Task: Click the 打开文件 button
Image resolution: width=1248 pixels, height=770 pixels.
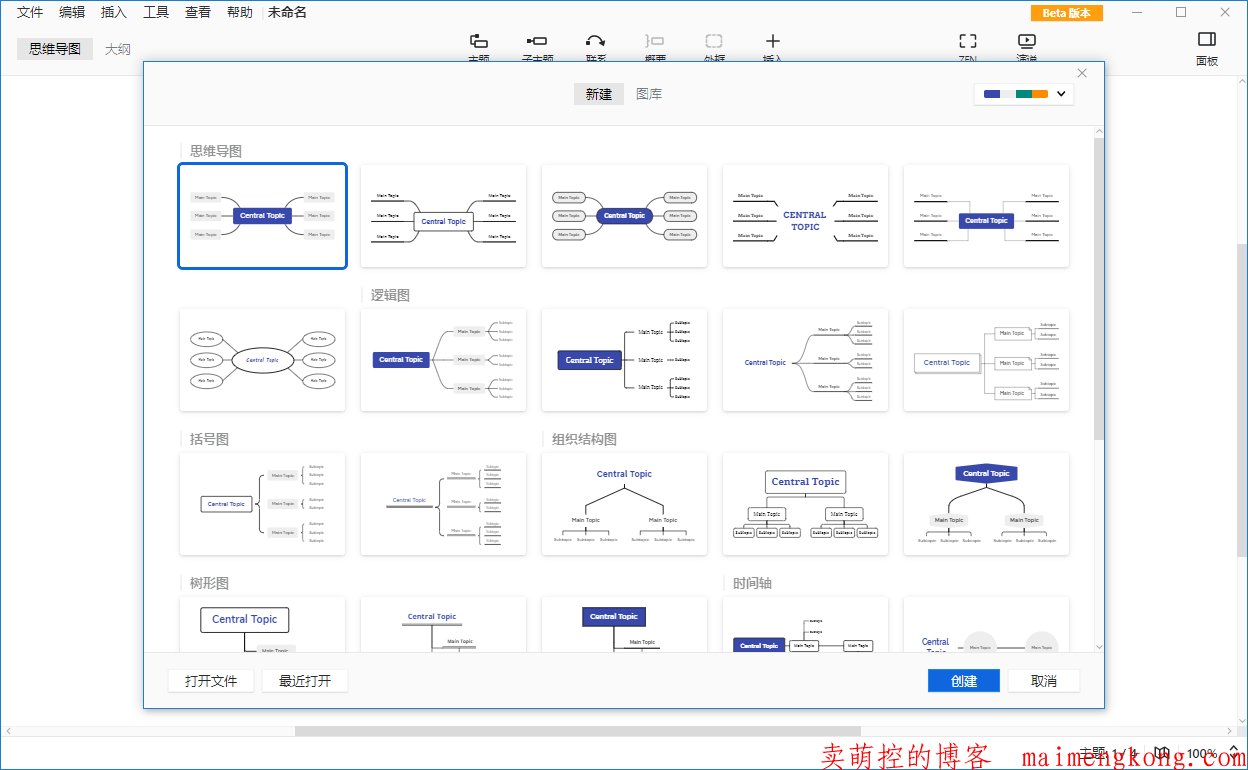Action: pos(211,681)
